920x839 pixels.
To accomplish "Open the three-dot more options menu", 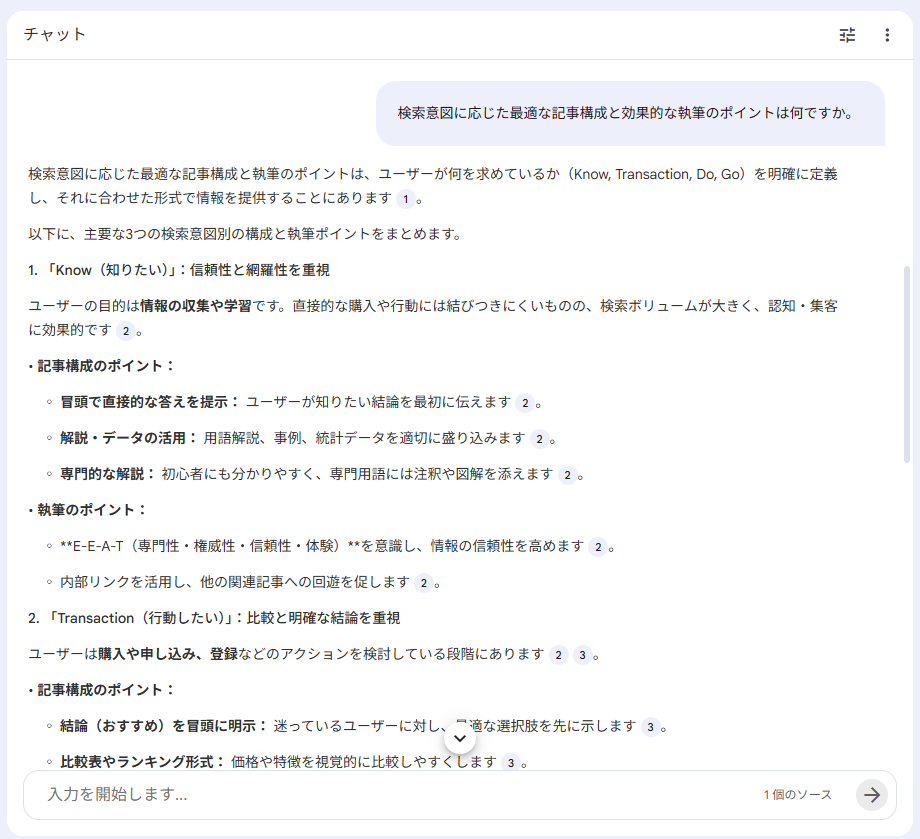I will click(886, 35).
